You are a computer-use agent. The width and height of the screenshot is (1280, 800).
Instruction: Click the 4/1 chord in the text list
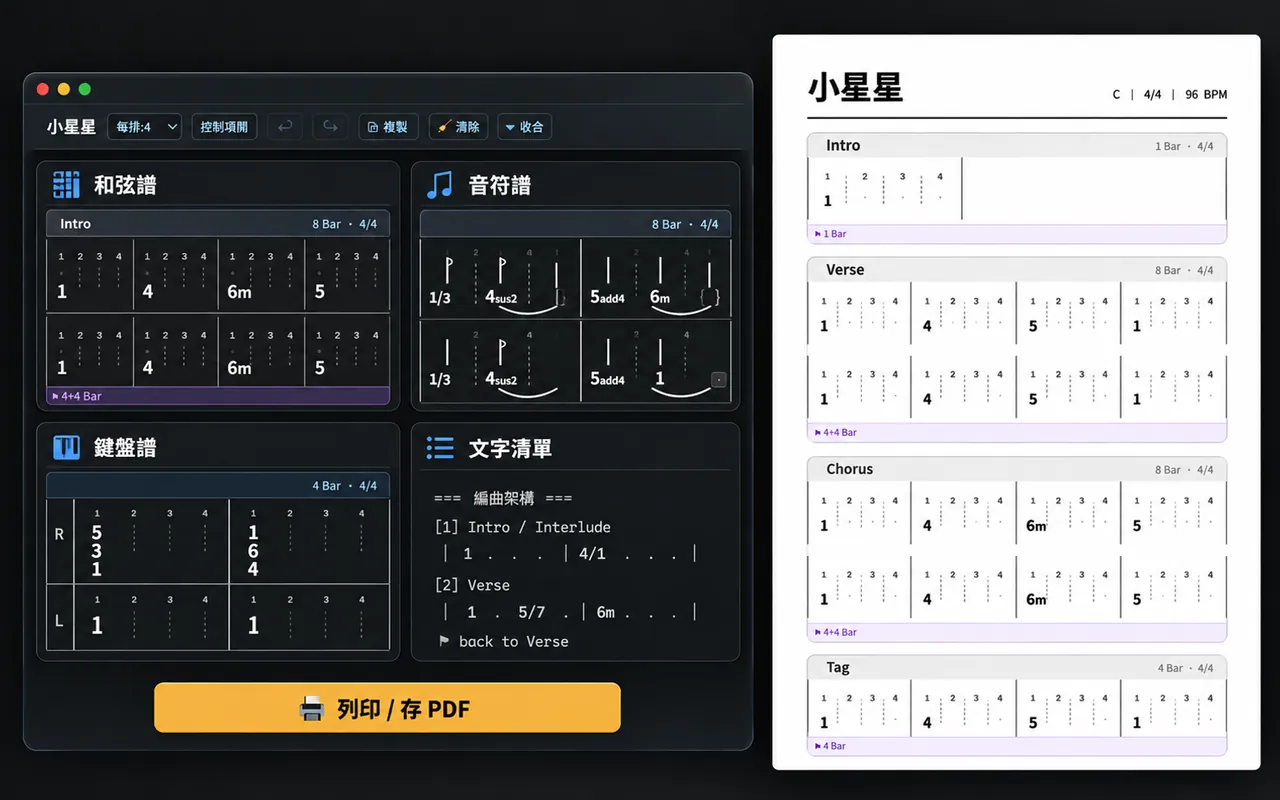point(592,554)
